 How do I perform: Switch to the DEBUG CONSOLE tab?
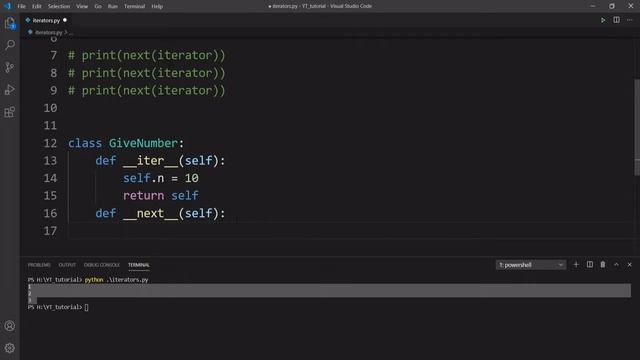tap(102, 265)
